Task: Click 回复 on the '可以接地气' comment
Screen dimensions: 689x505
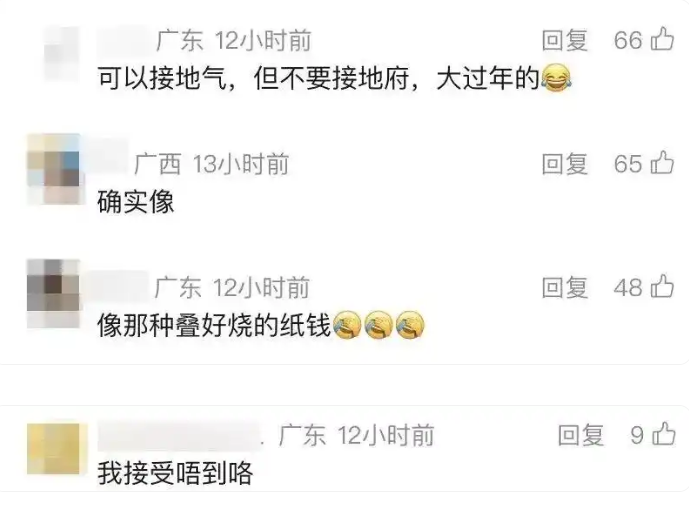Action: coord(565,40)
